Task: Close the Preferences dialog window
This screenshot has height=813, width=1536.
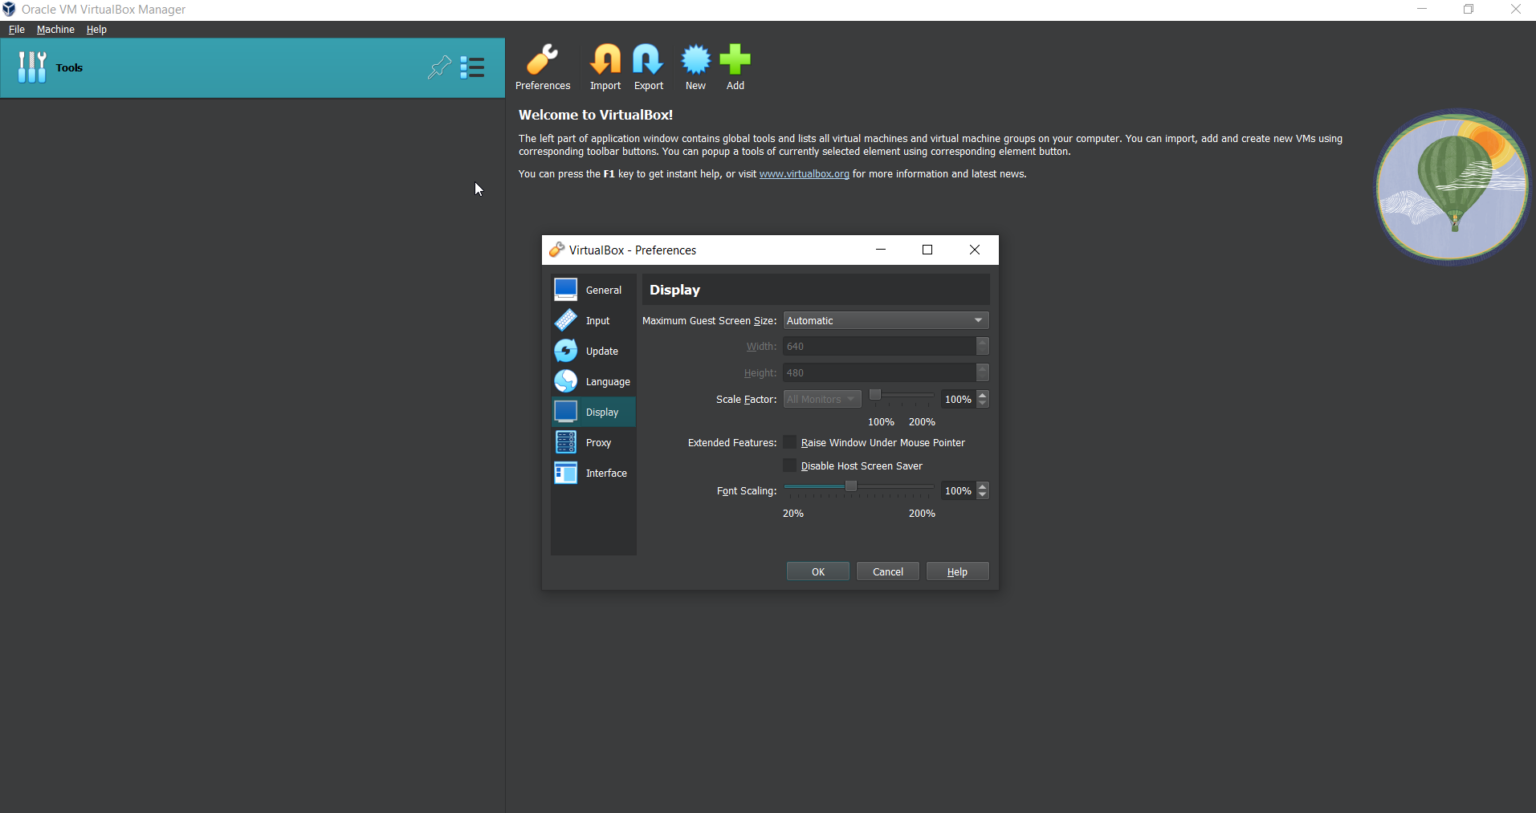Action: 975,250
